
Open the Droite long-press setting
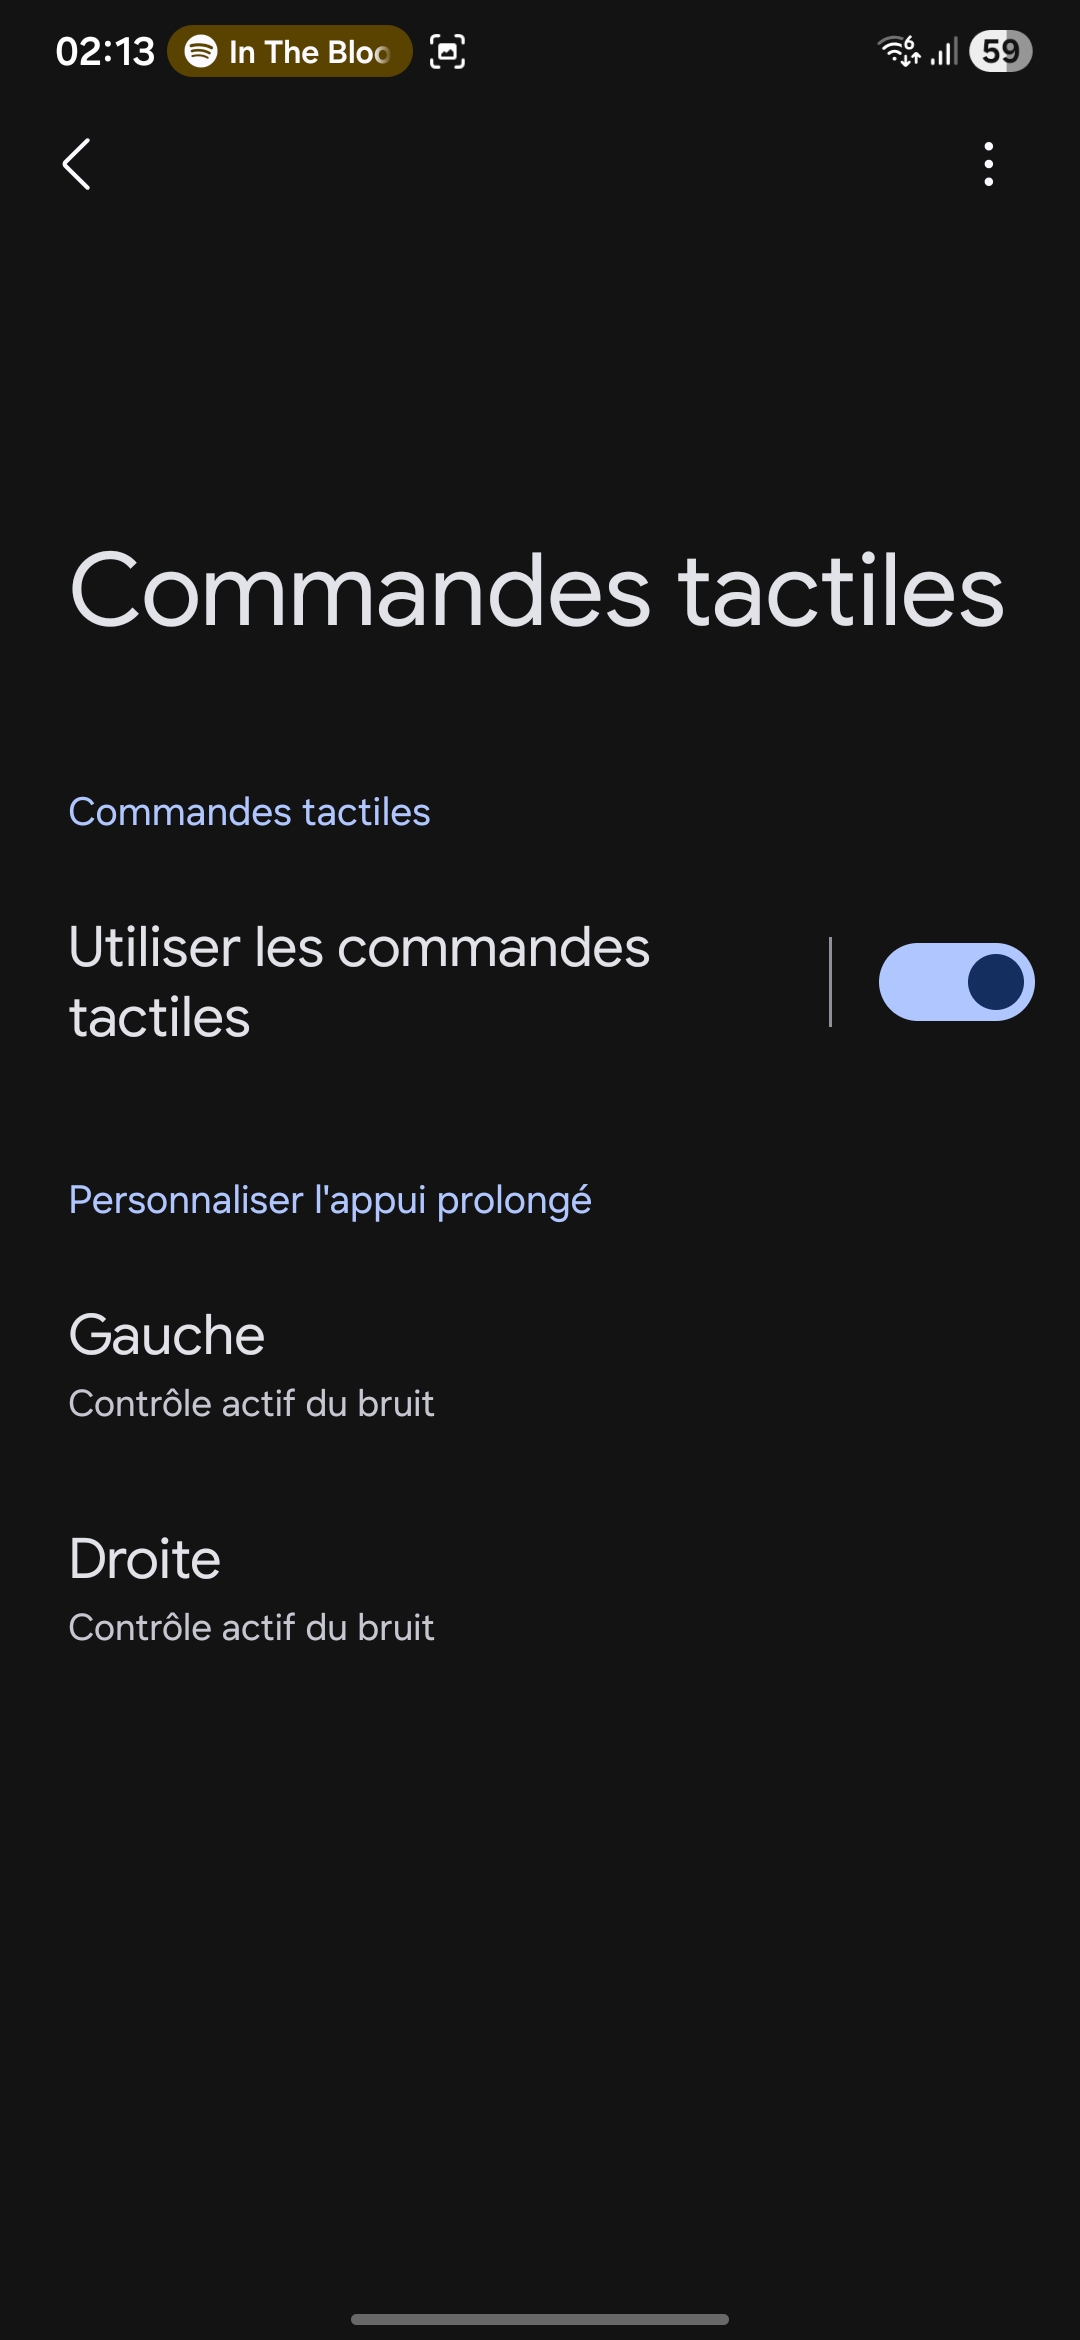coord(145,1559)
